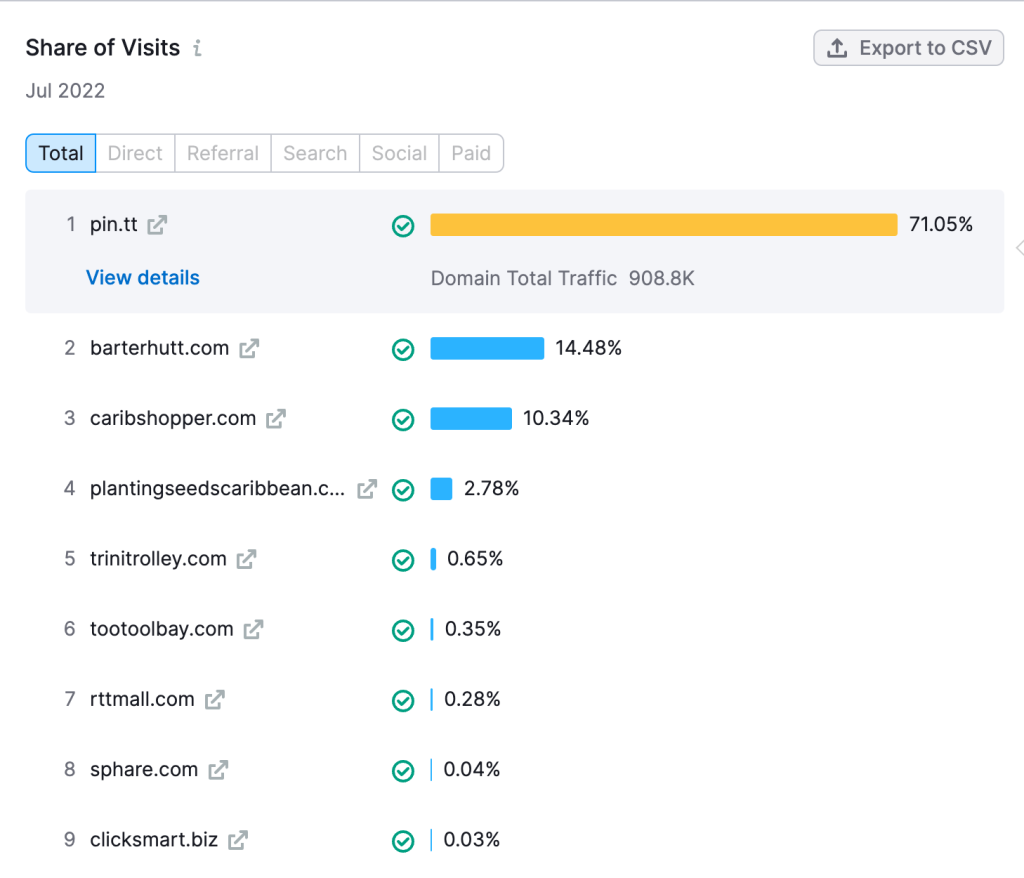
Task: Click the barterhutt.com domain name
Action: (159, 348)
